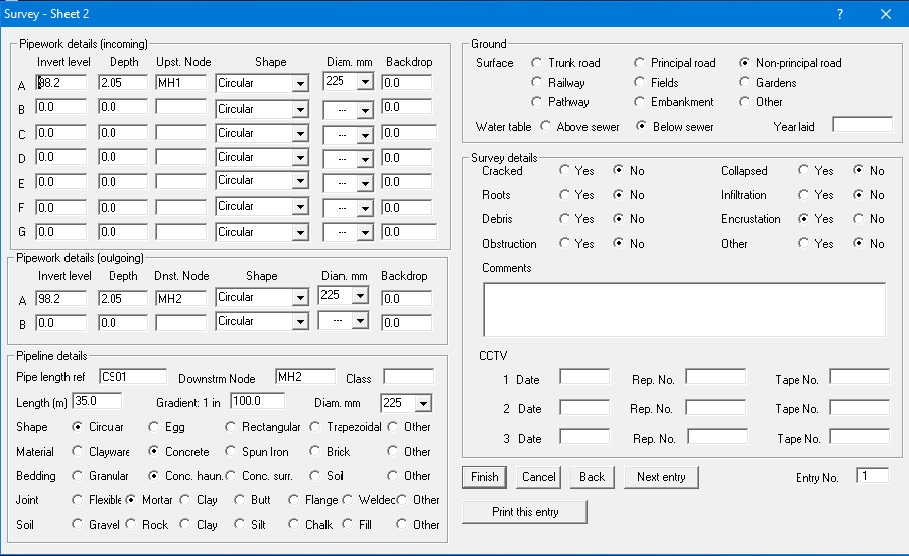
Task: Click CCTV 3 Tape No. field
Action: coord(860,436)
